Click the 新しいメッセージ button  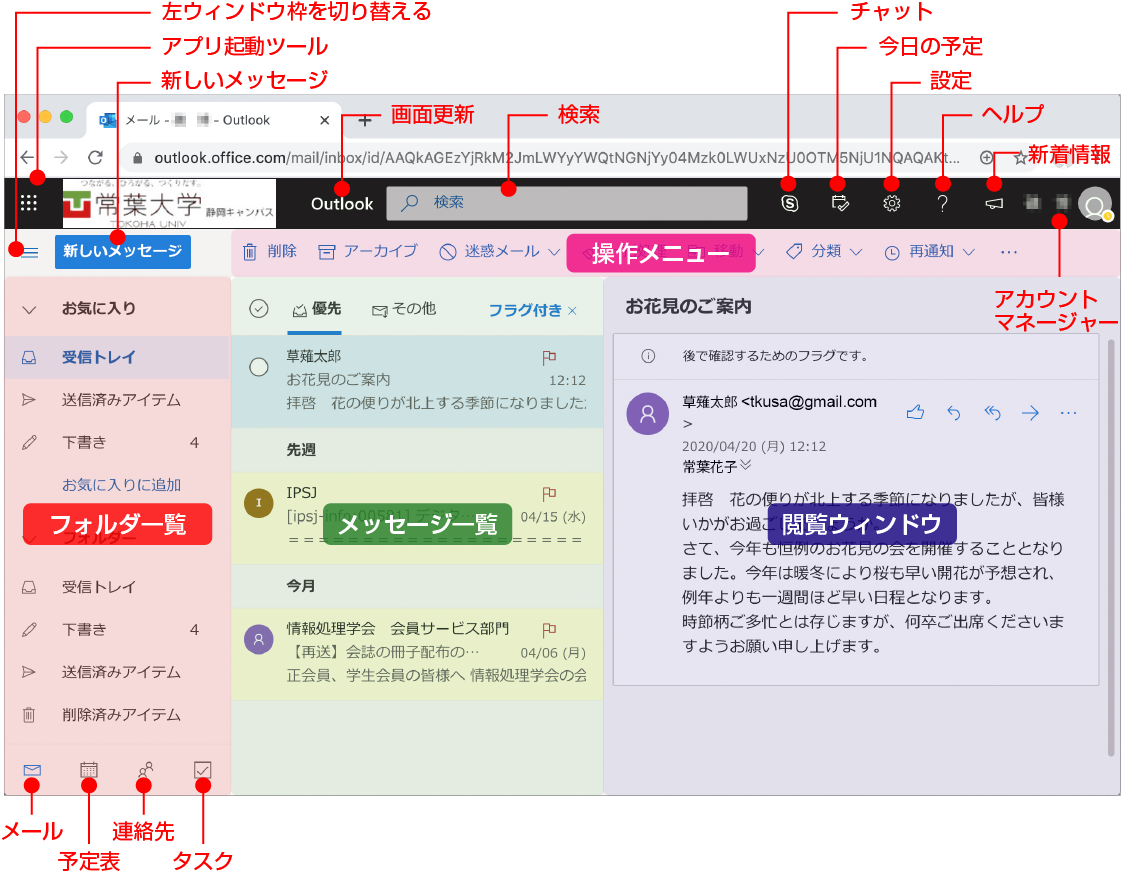tap(122, 251)
